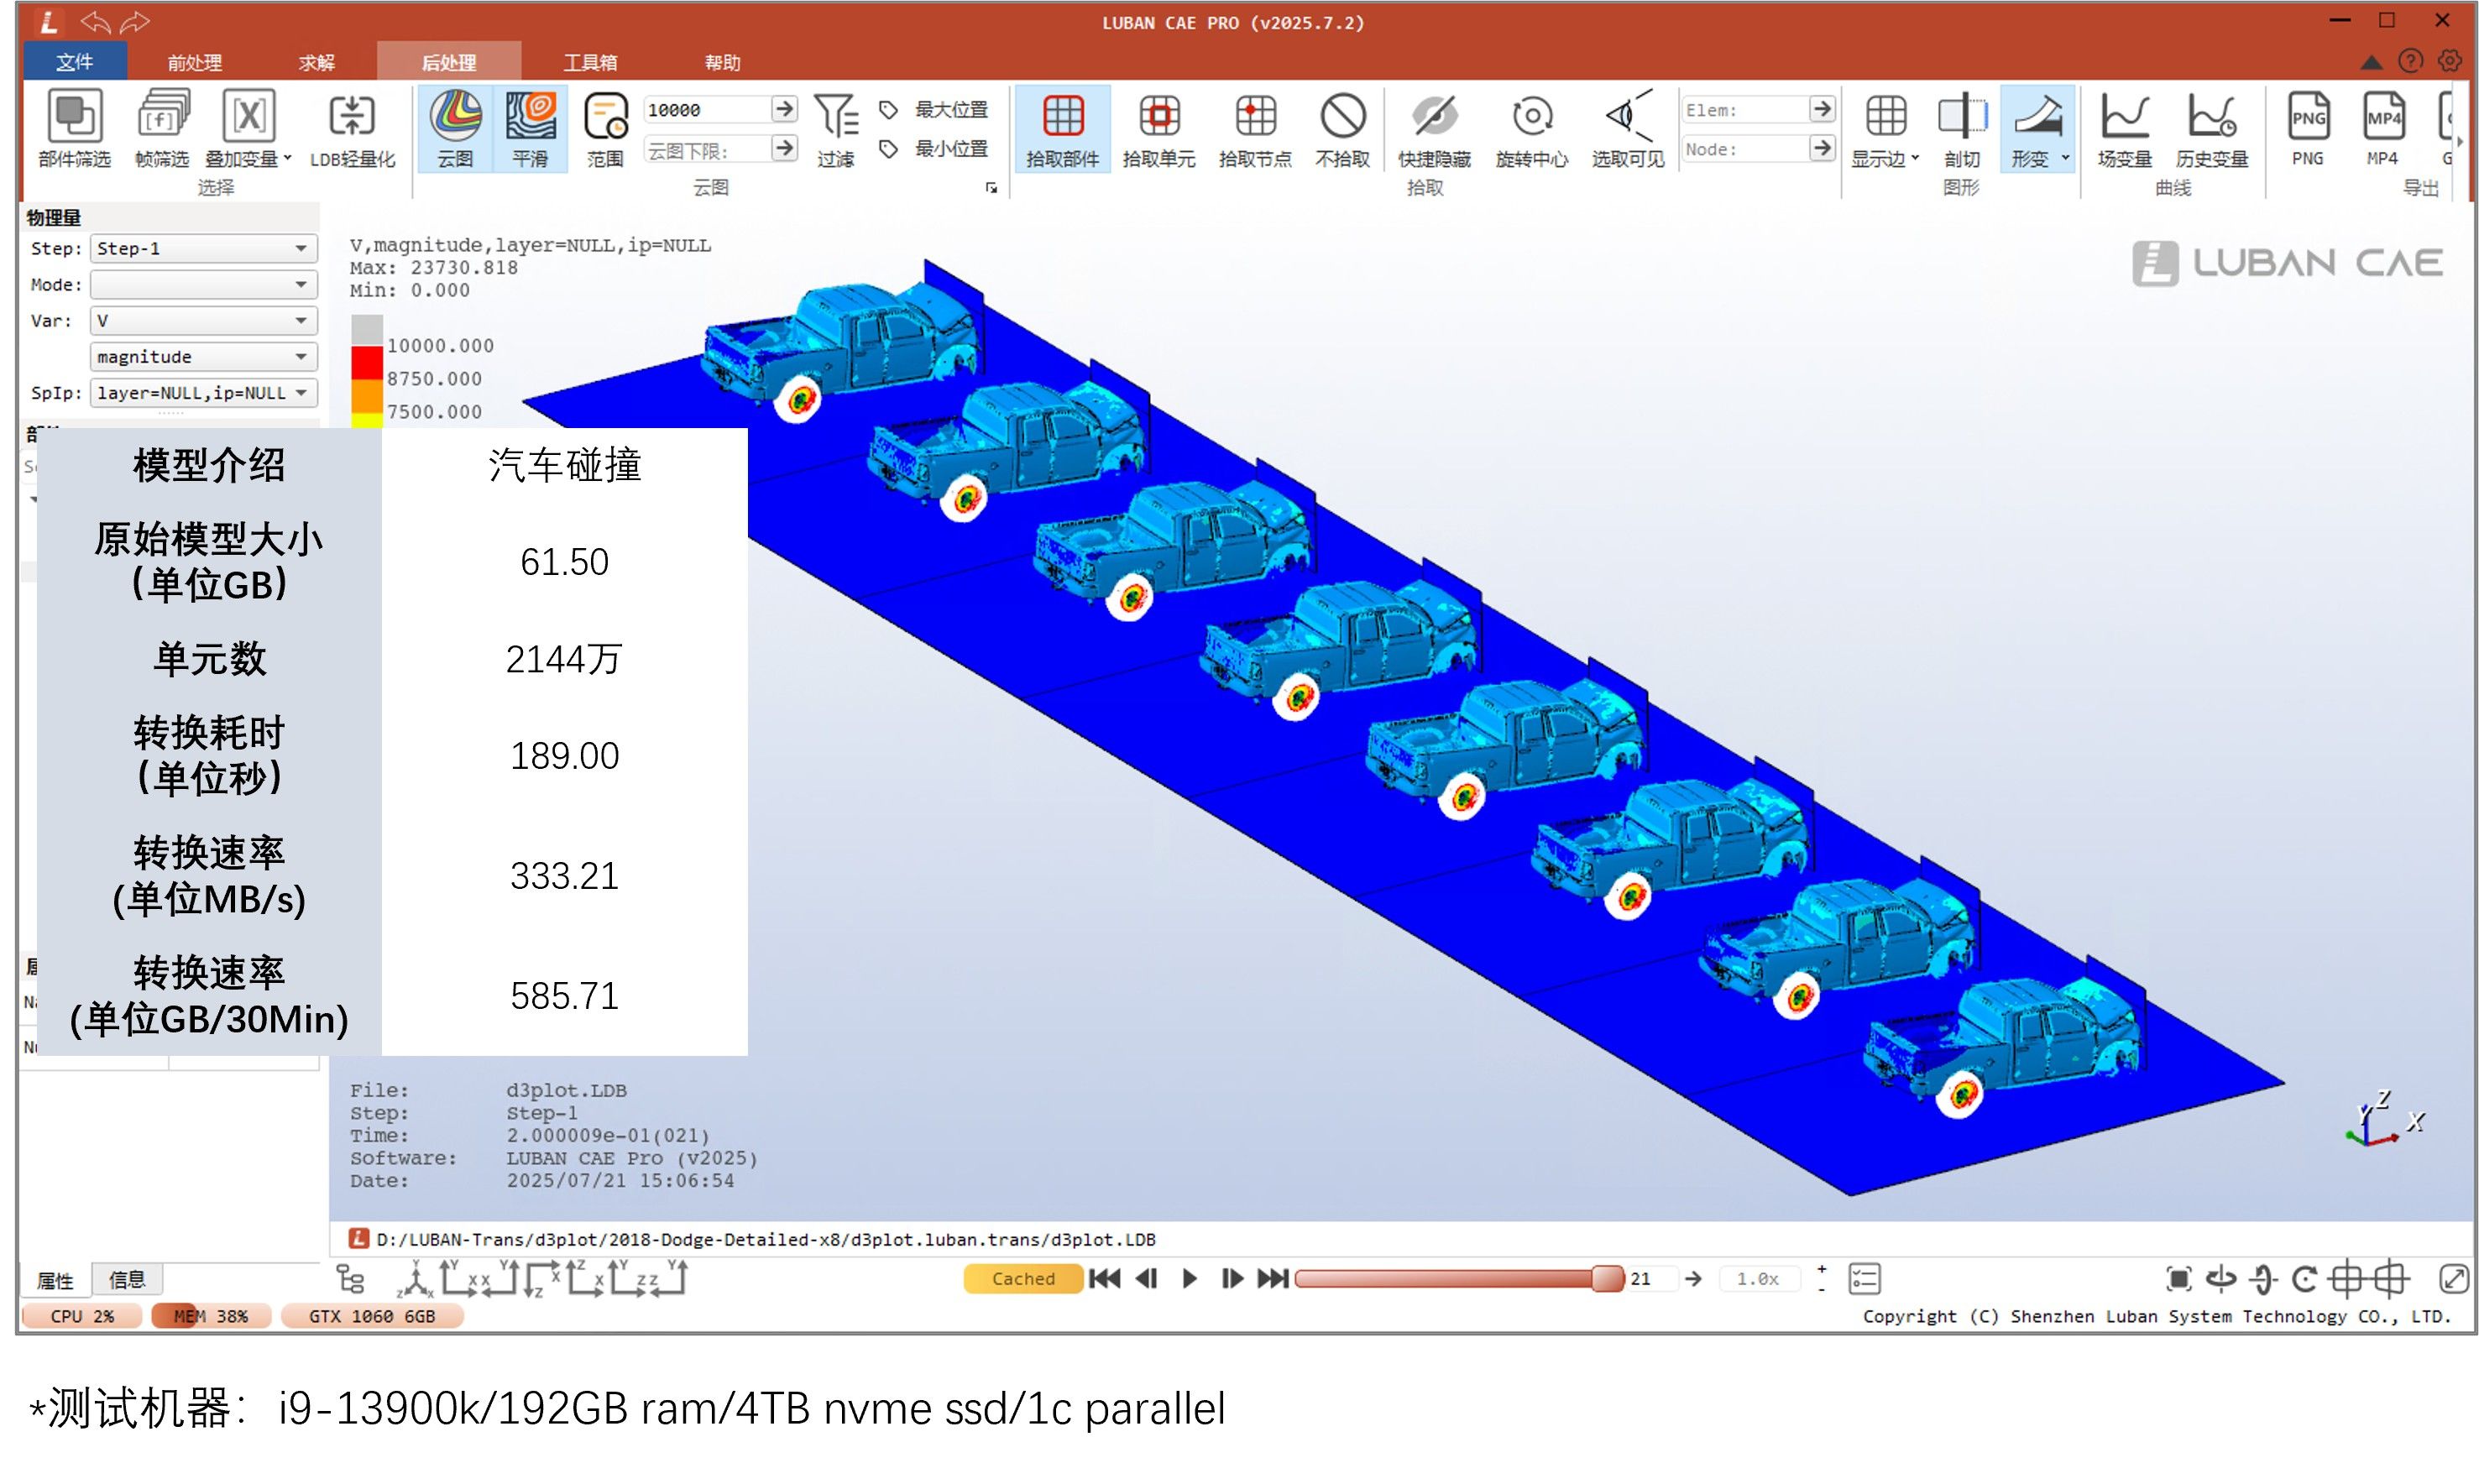
Task: Switch to the 信息 panel tab
Action: (x=126, y=1279)
